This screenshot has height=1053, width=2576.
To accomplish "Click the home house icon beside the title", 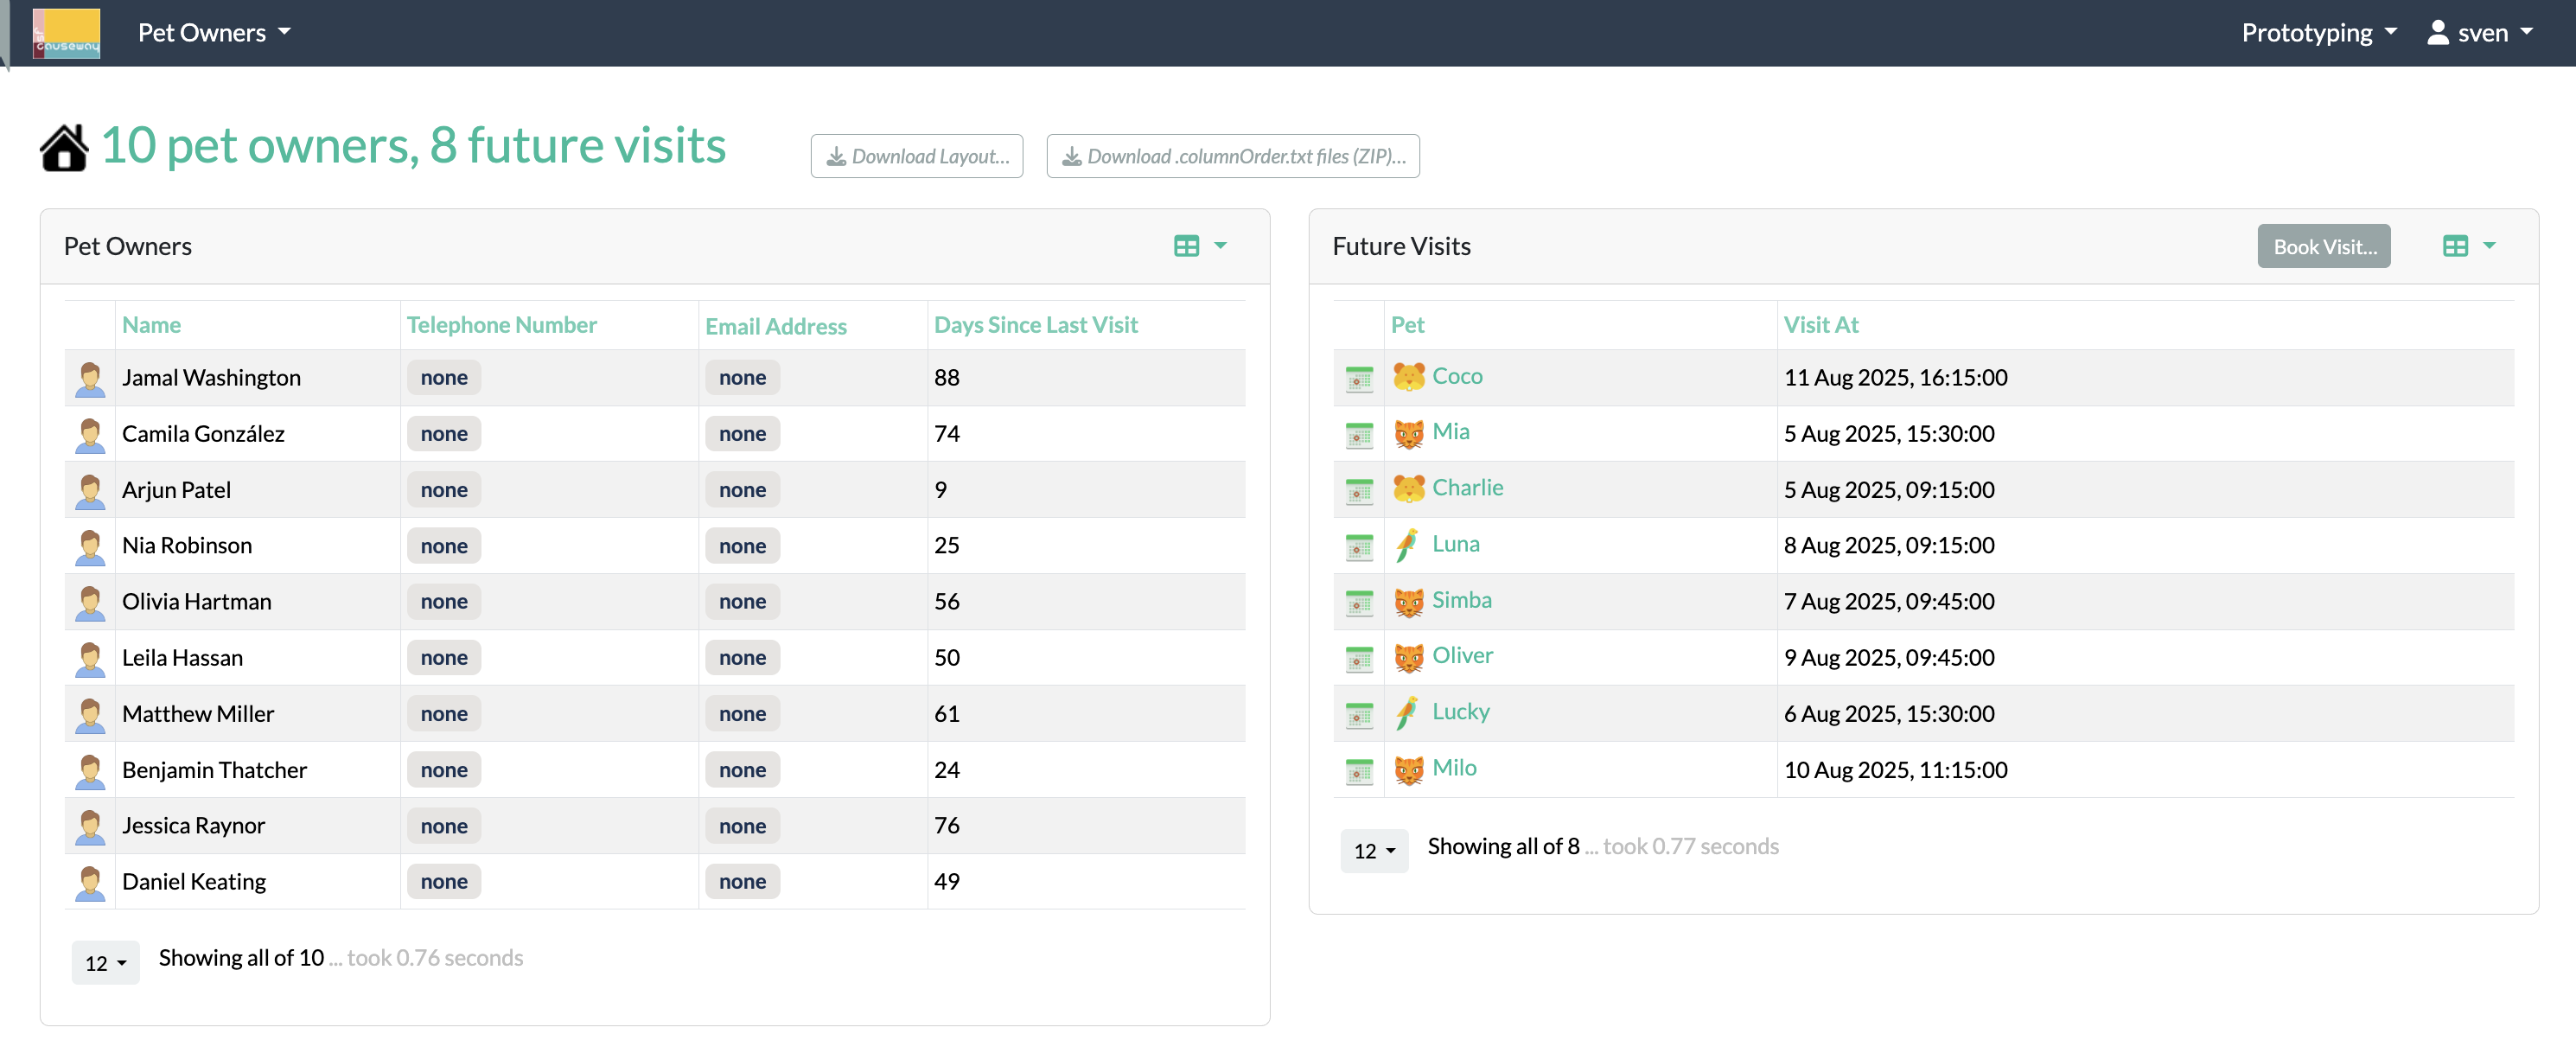I will tap(64, 148).
